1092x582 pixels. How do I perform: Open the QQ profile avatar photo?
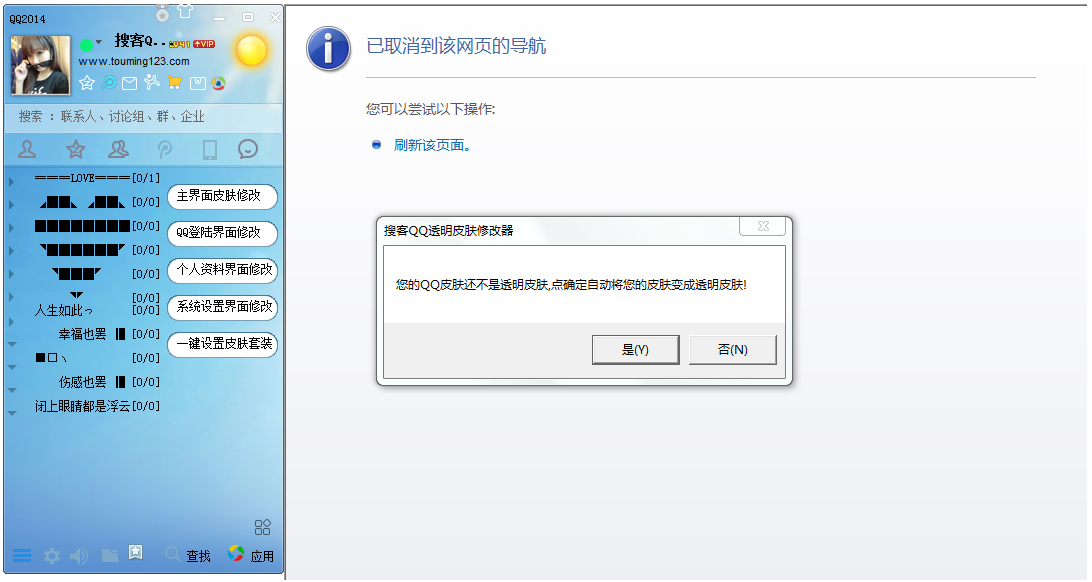click(40, 65)
